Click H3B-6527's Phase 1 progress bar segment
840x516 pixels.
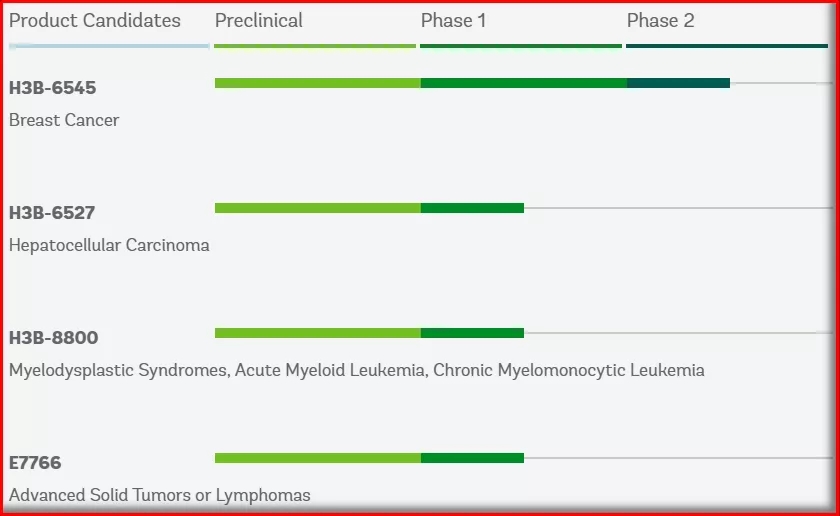tap(472, 208)
